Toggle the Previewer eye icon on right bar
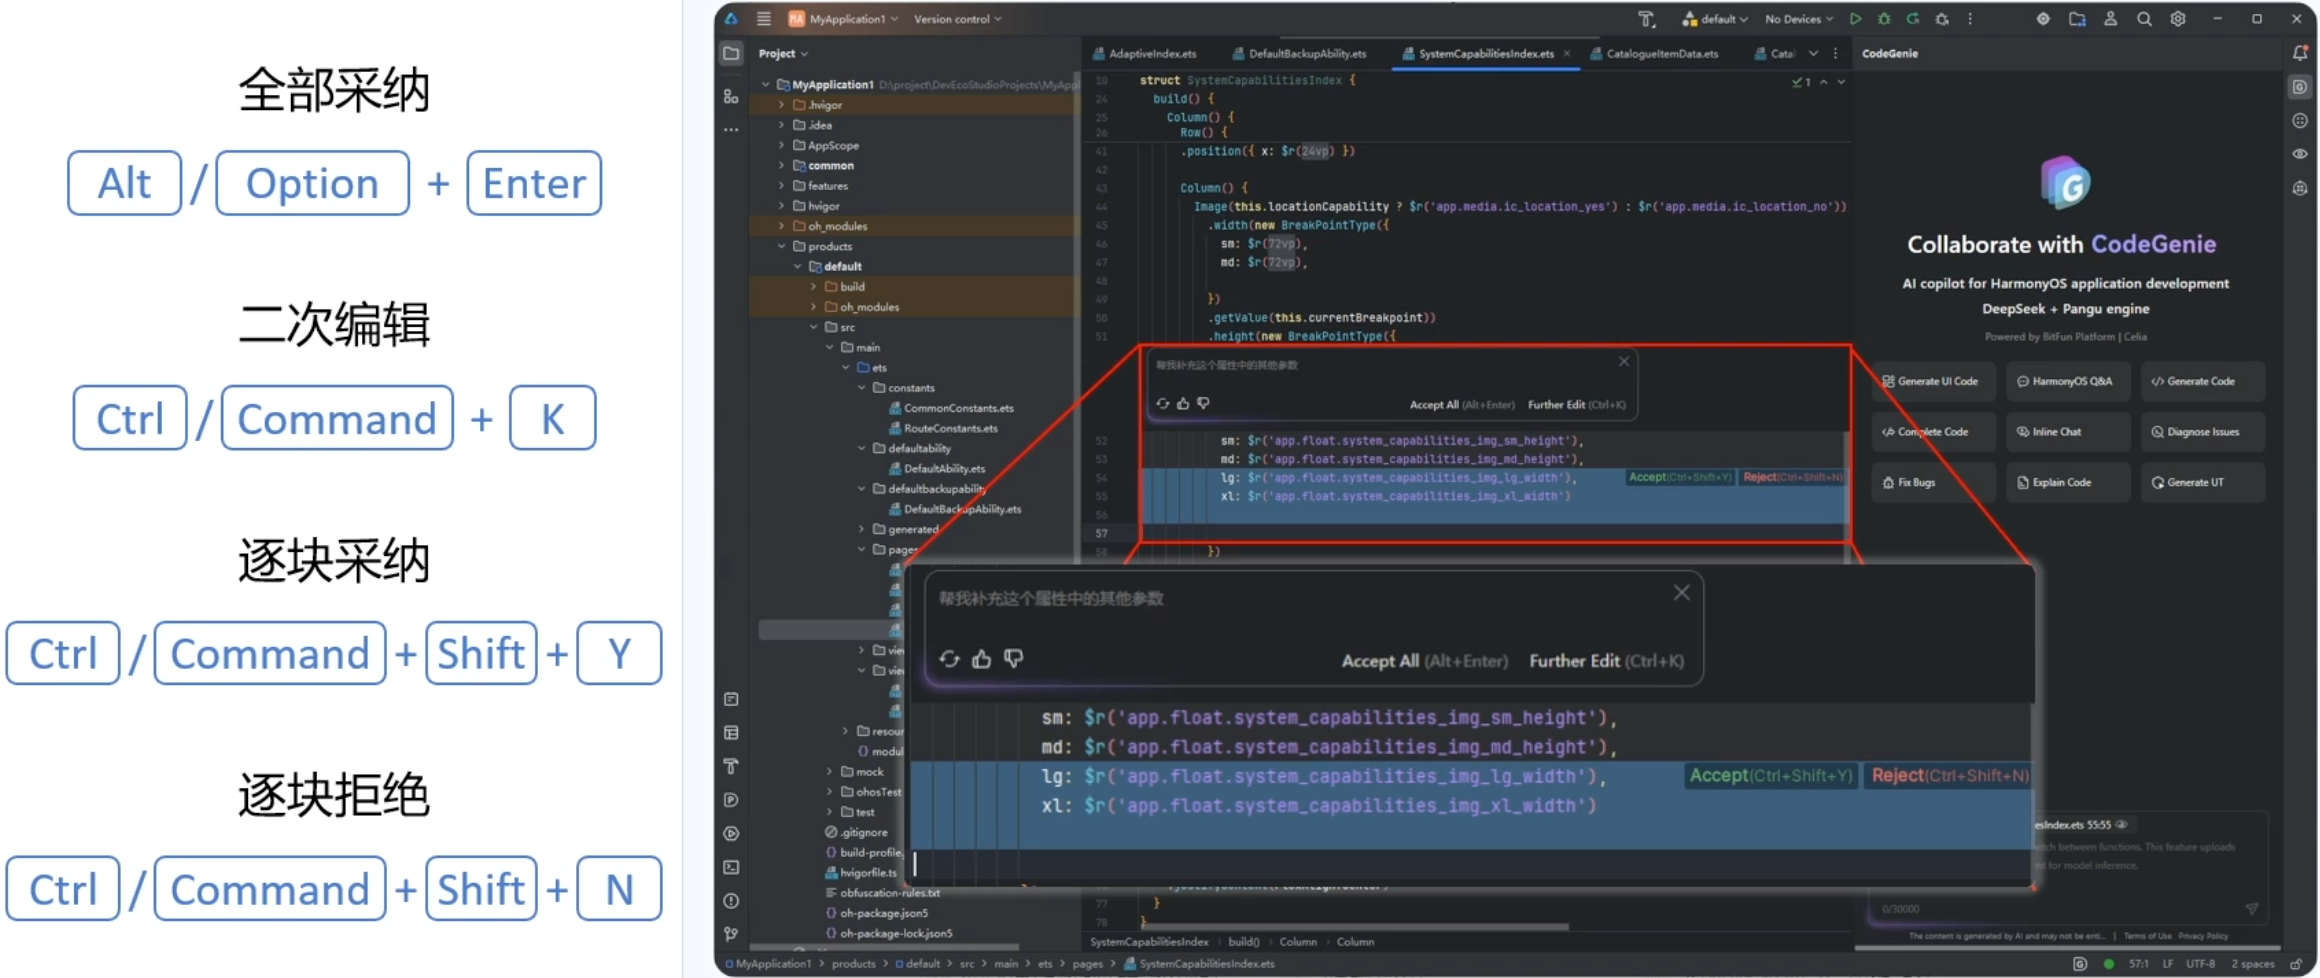 coord(2300,154)
